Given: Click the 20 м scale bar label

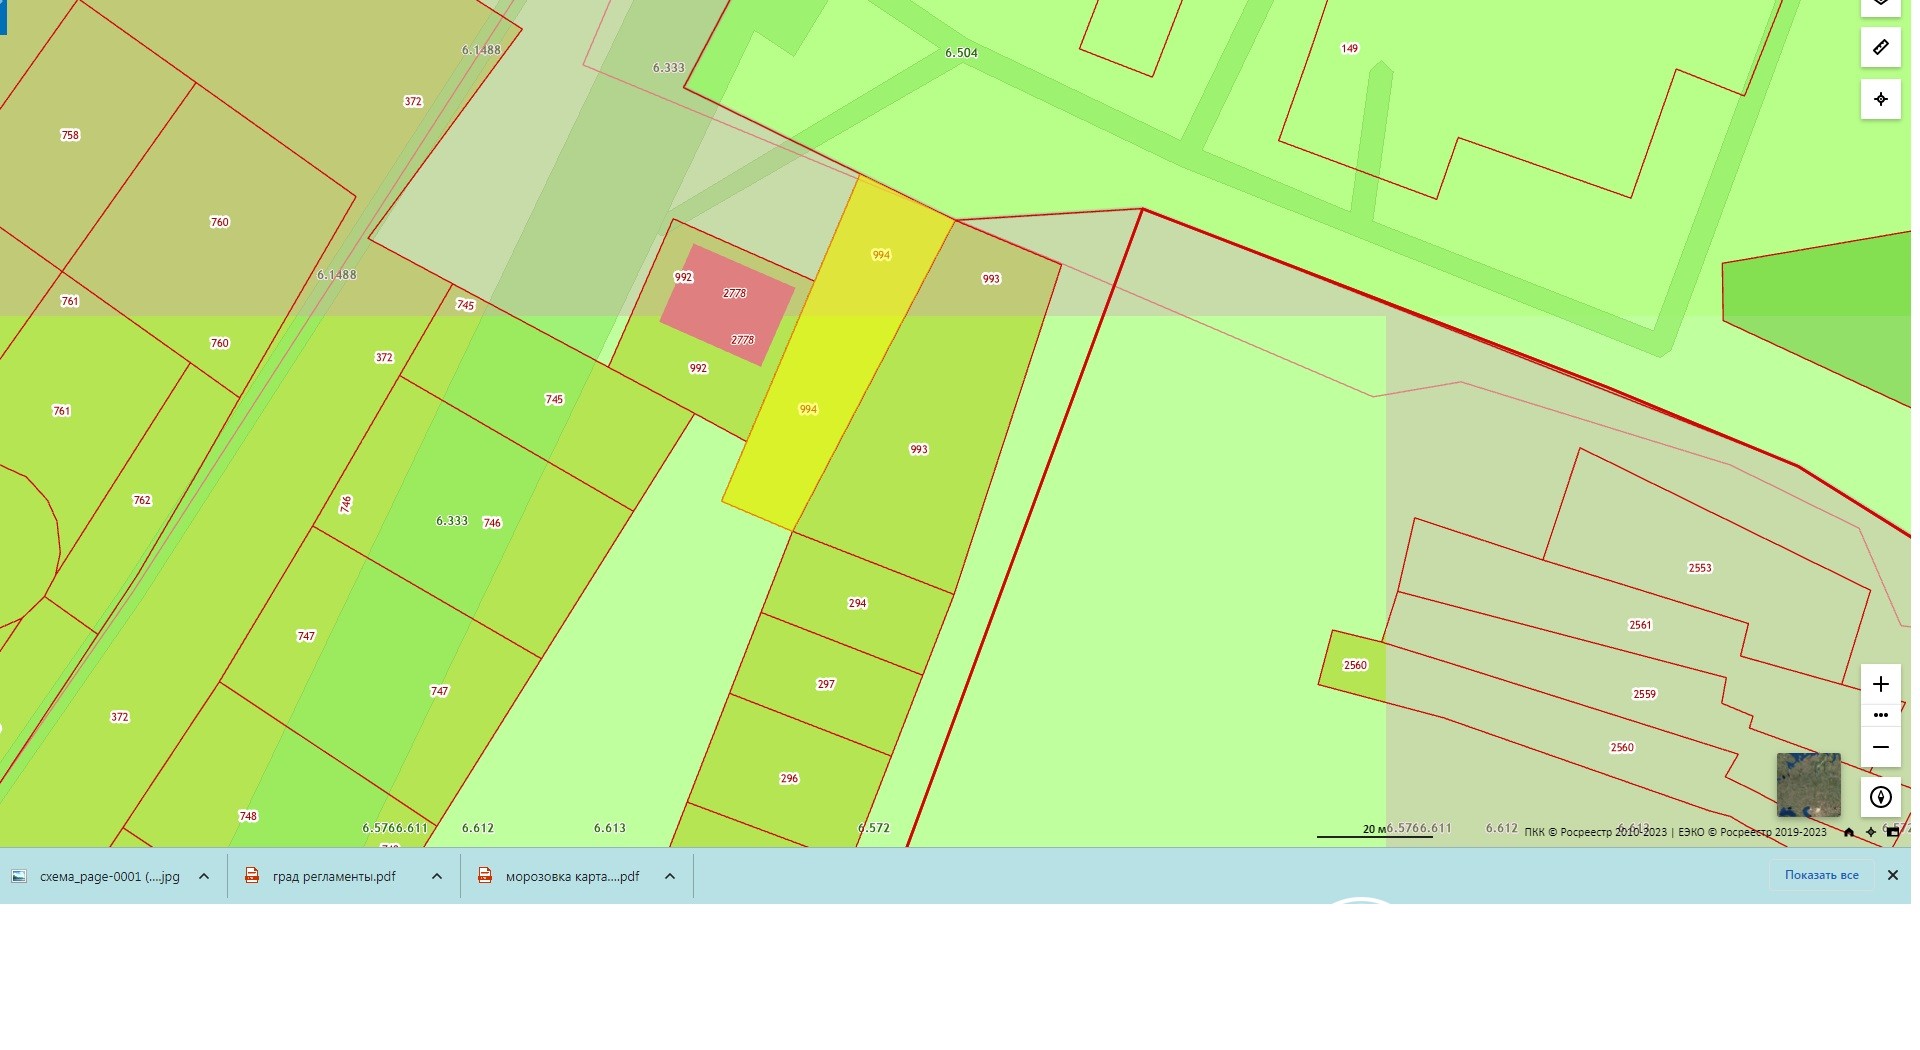Looking at the screenshot, I should [1375, 829].
